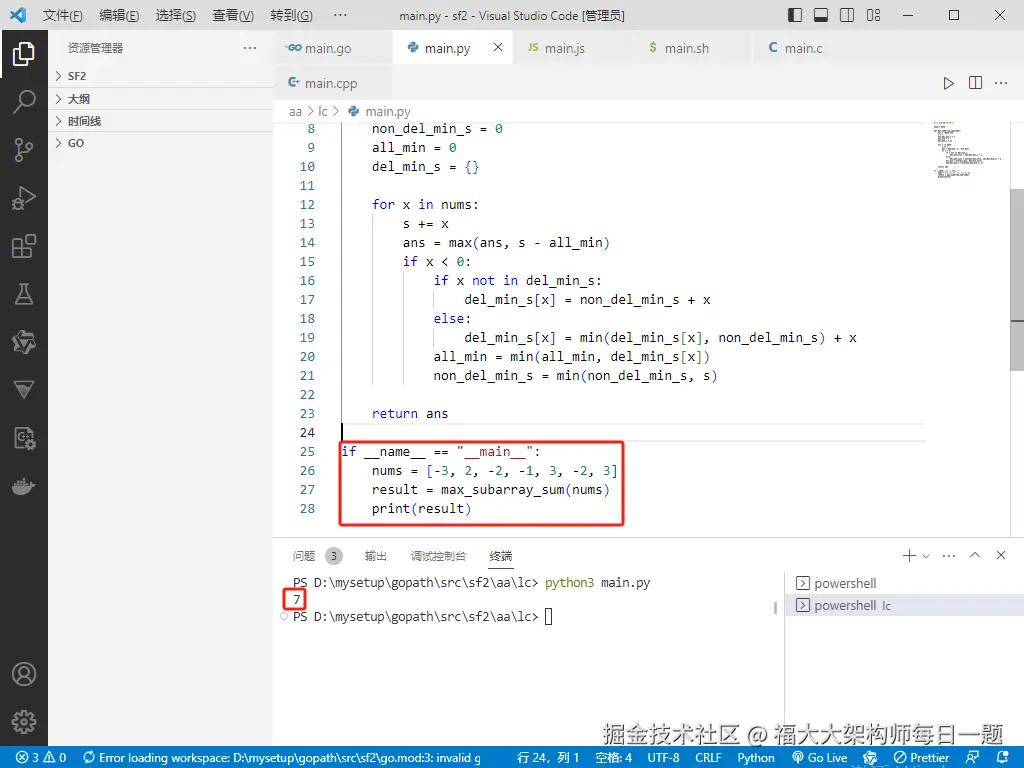
Task: Open the 编辑(E) menu
Action: tap(119, 15)
